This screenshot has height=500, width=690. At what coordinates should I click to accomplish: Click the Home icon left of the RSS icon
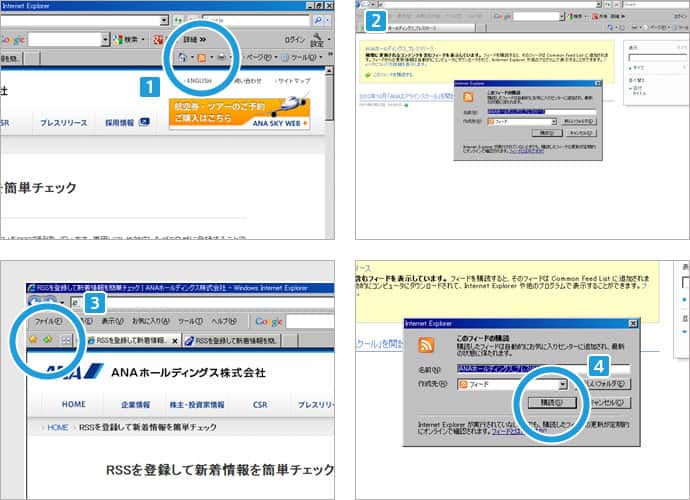point(180,58)
